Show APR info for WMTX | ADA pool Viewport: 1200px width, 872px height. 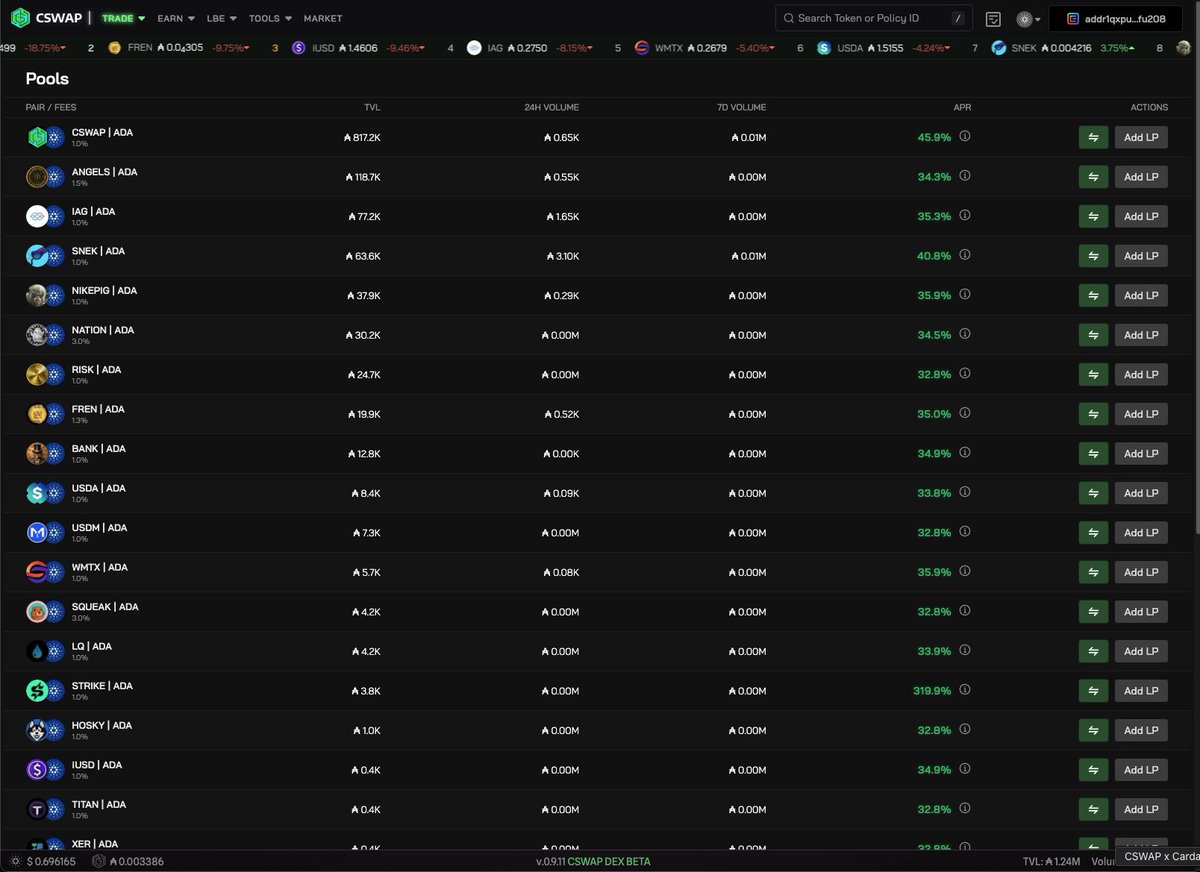965,572
